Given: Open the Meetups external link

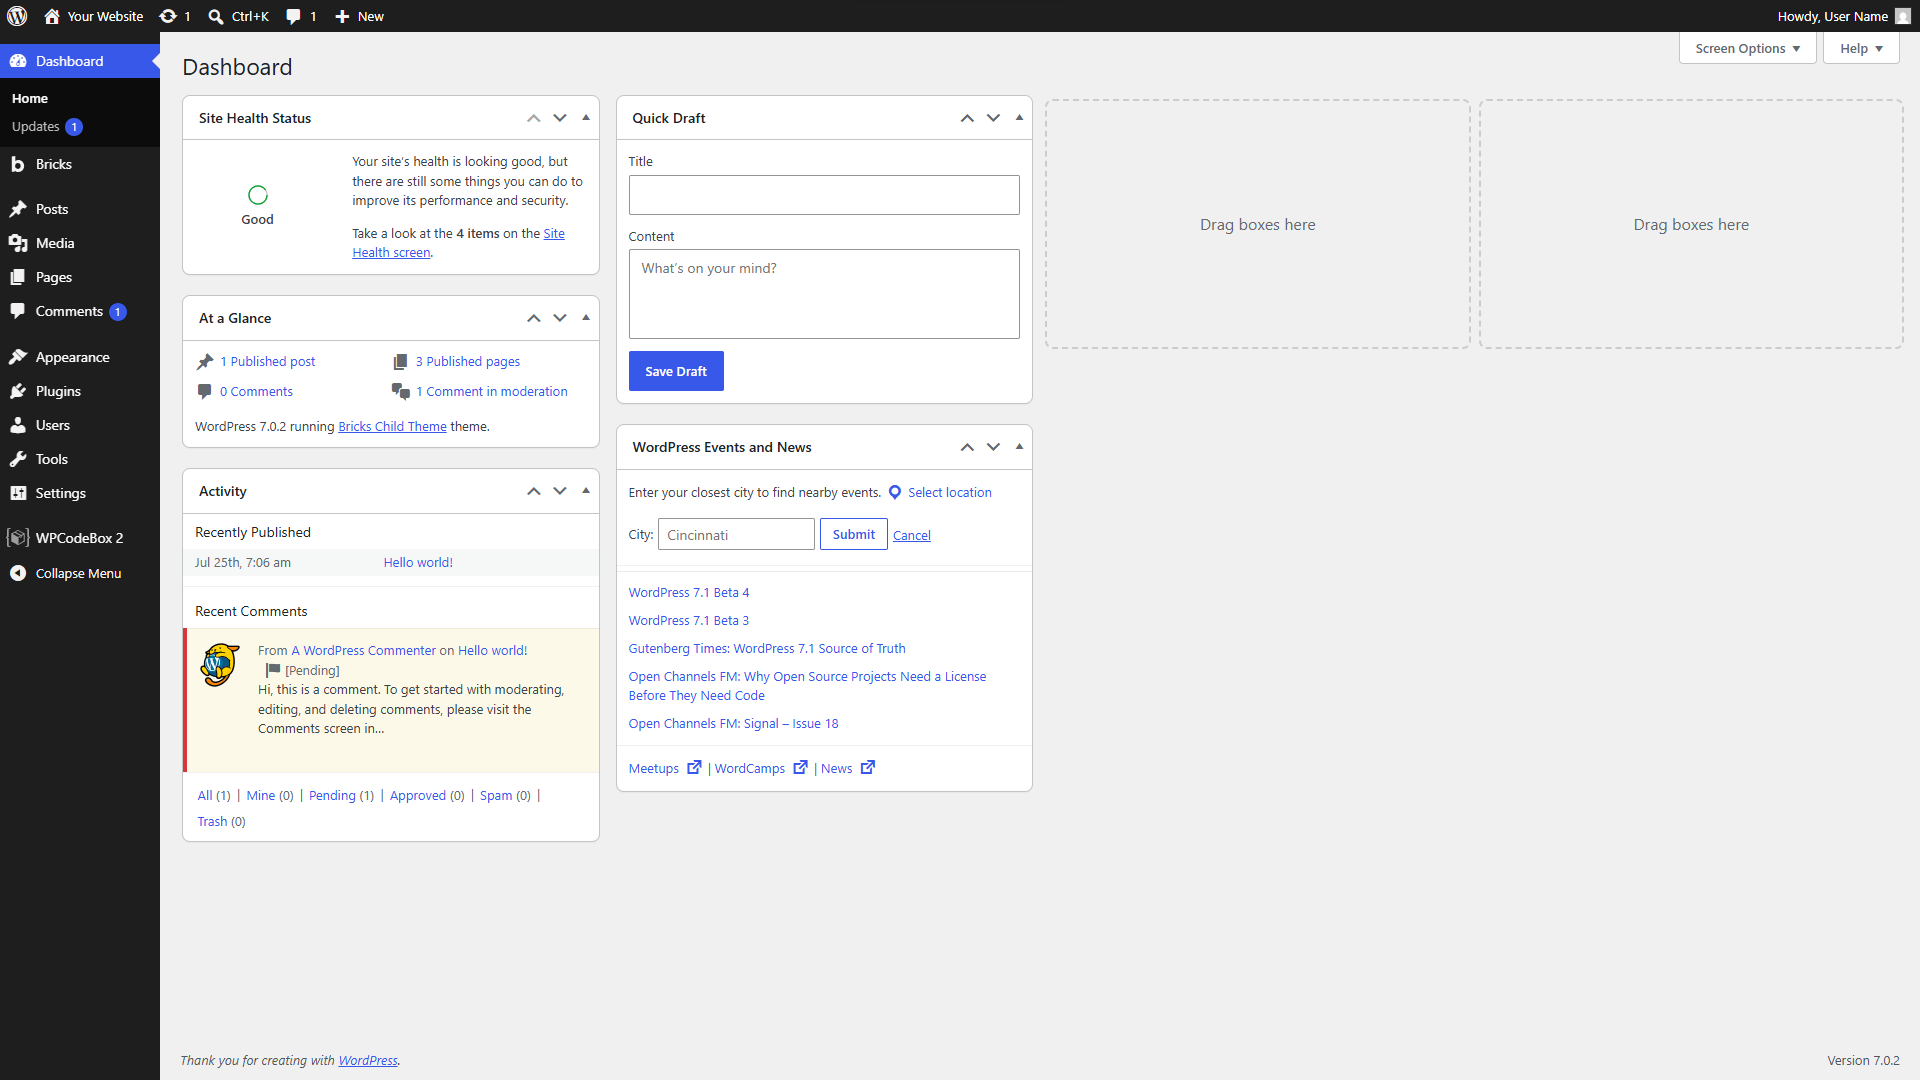Looking at the screenshot, I should point(665,768).
